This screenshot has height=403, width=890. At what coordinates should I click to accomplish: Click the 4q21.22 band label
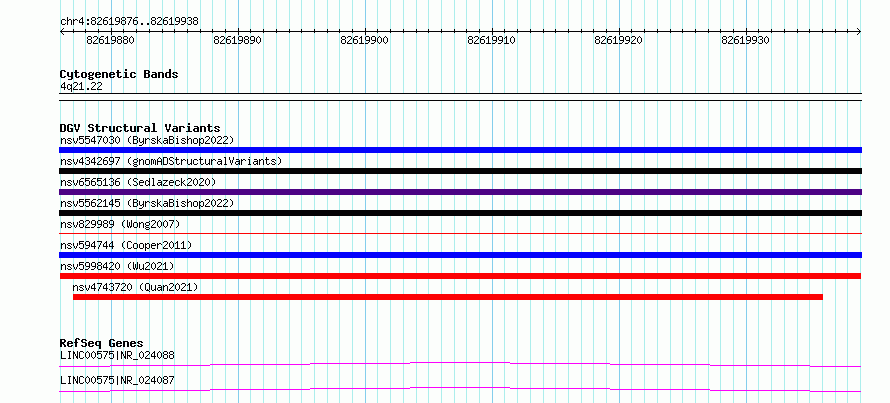[x=81, y=87]
